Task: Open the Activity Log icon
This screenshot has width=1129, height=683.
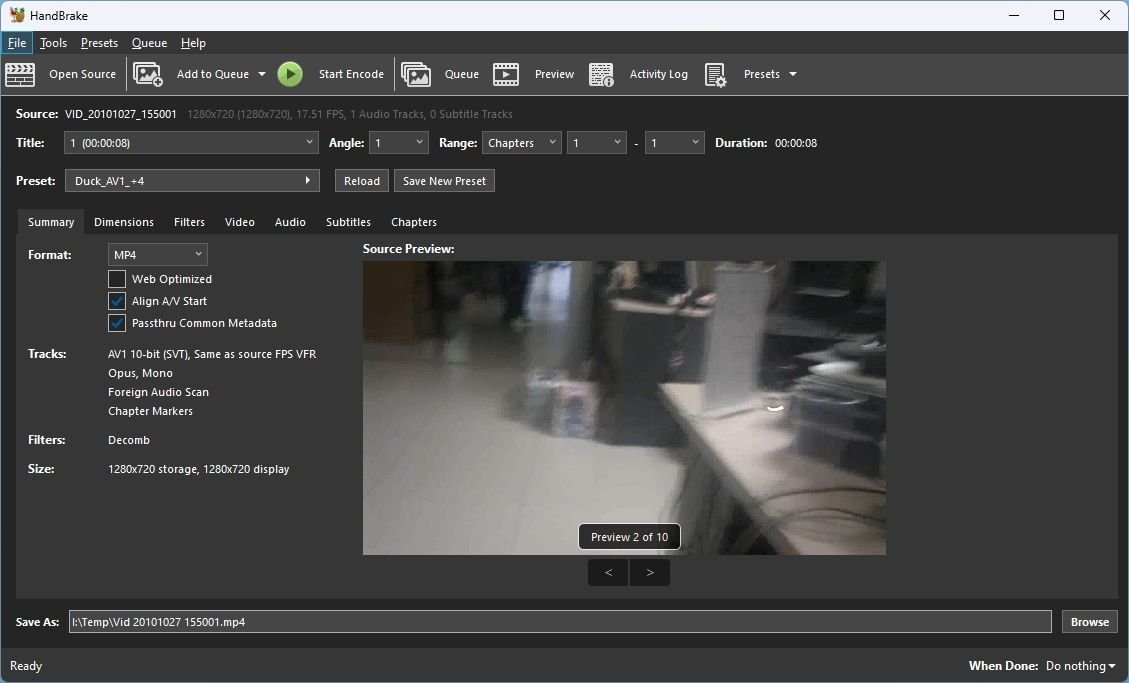Action: [601, 74]
